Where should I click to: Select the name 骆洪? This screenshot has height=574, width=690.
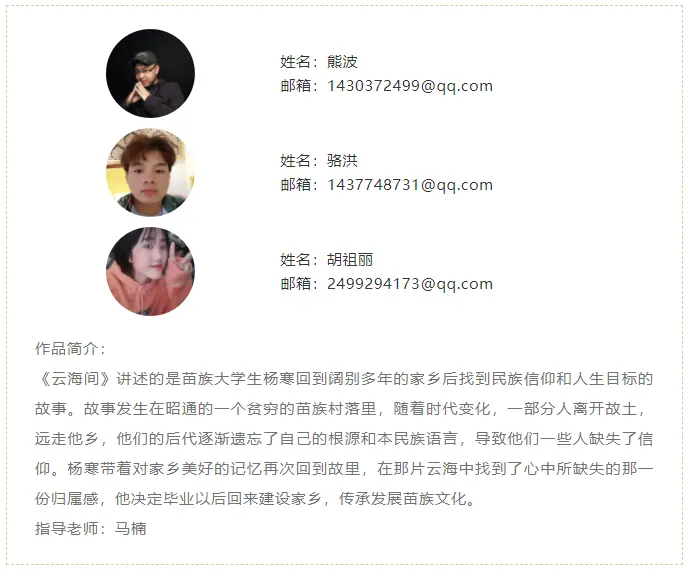click(342, 161)
